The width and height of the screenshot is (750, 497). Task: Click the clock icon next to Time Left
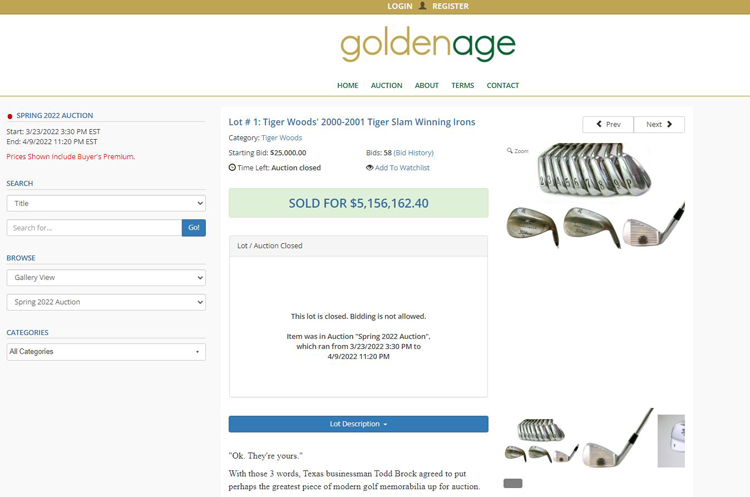232,167
